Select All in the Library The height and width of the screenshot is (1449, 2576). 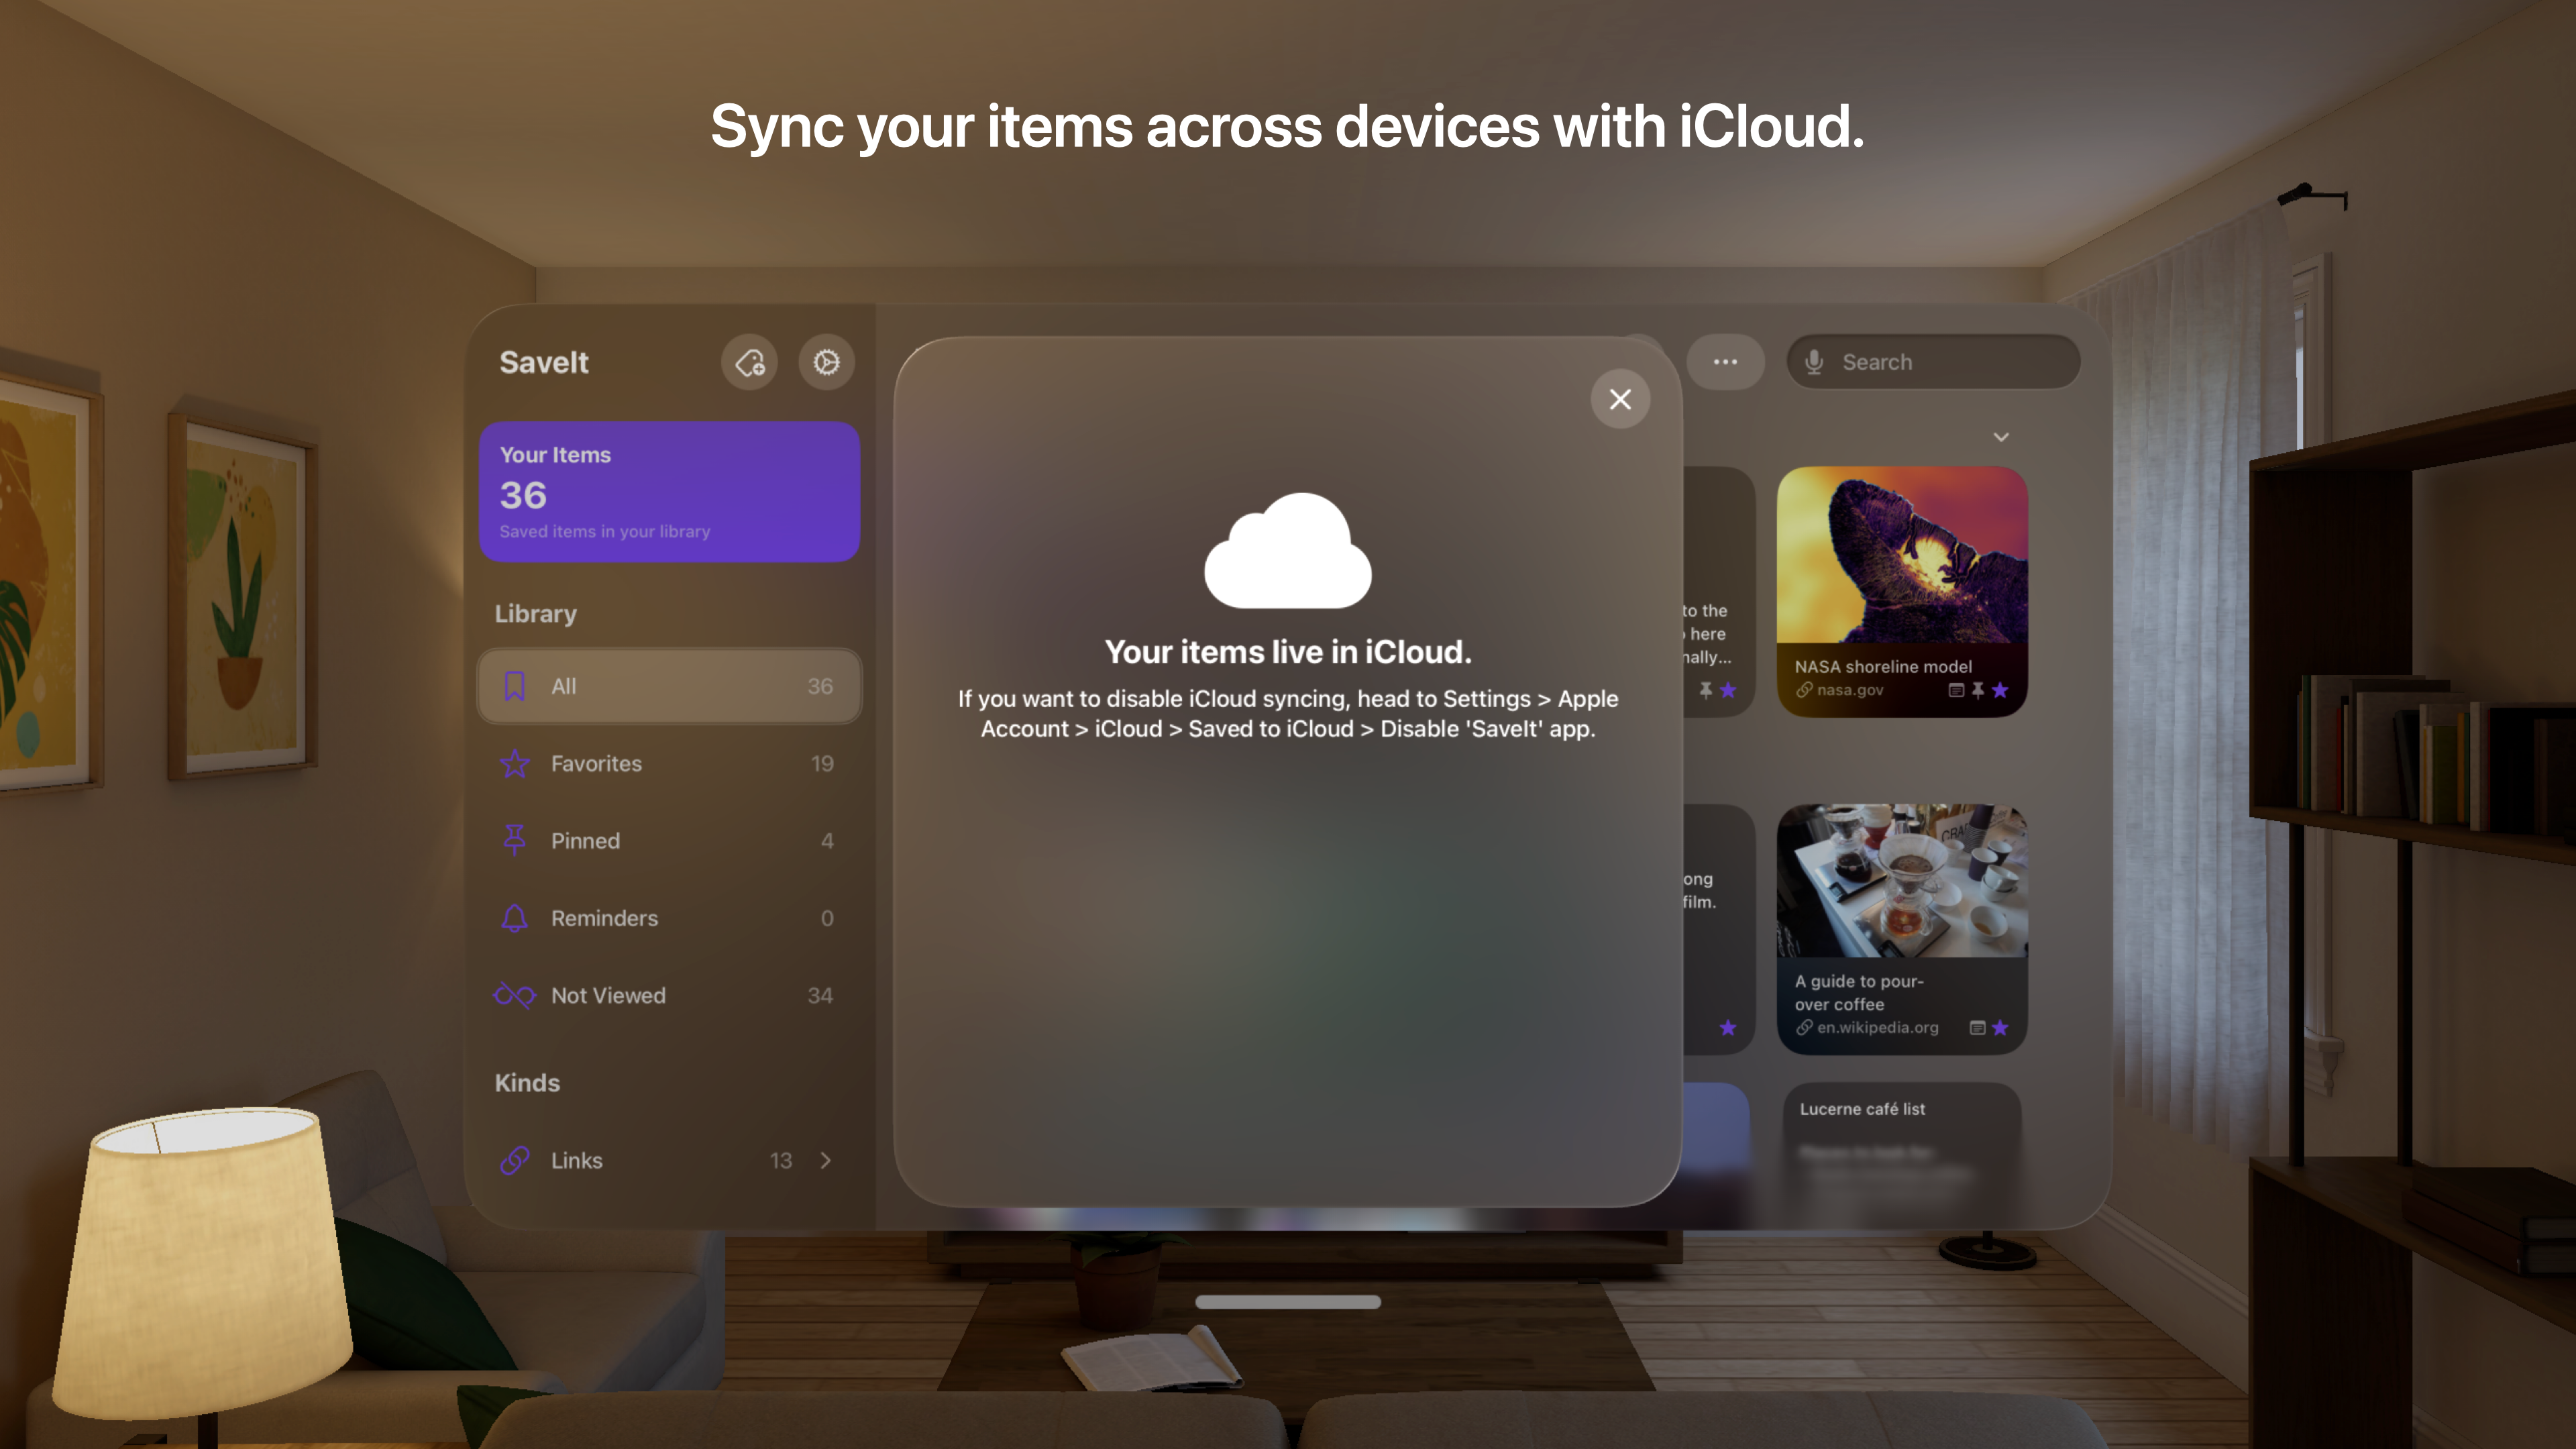(669, 686)
